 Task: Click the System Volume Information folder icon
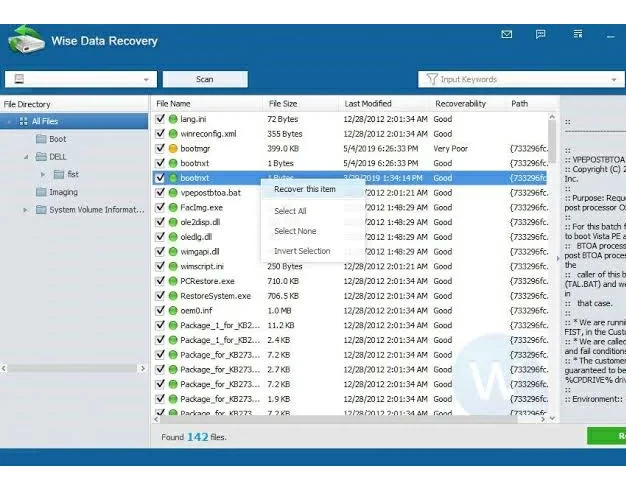(x=41, y=210)
